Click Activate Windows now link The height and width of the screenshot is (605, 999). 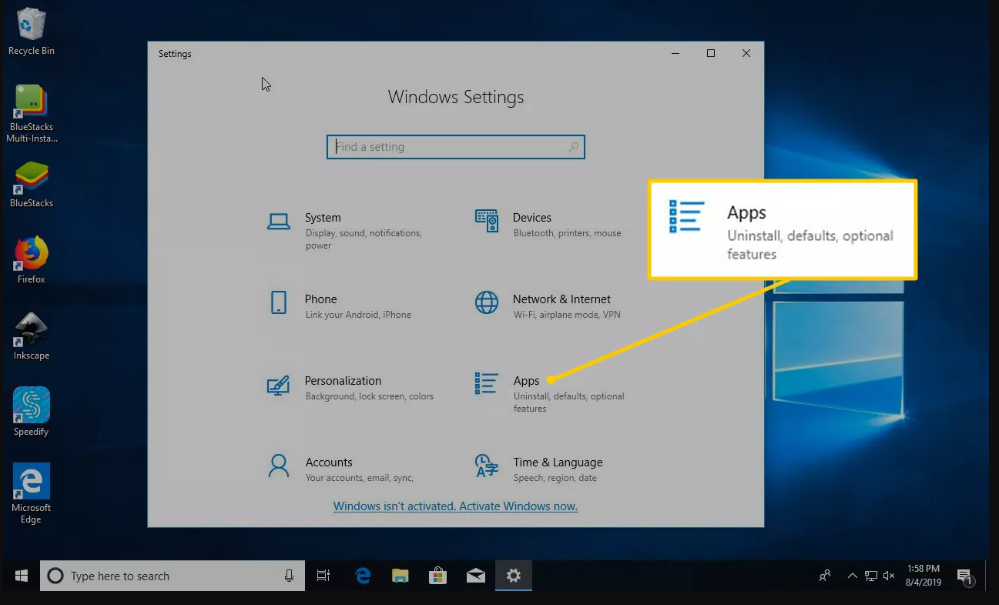(518, 506)
